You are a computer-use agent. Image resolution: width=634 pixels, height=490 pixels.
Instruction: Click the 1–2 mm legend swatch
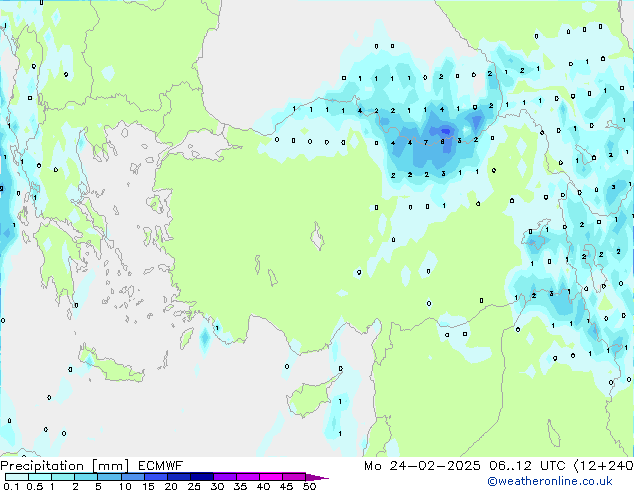(x=63, y=477)
